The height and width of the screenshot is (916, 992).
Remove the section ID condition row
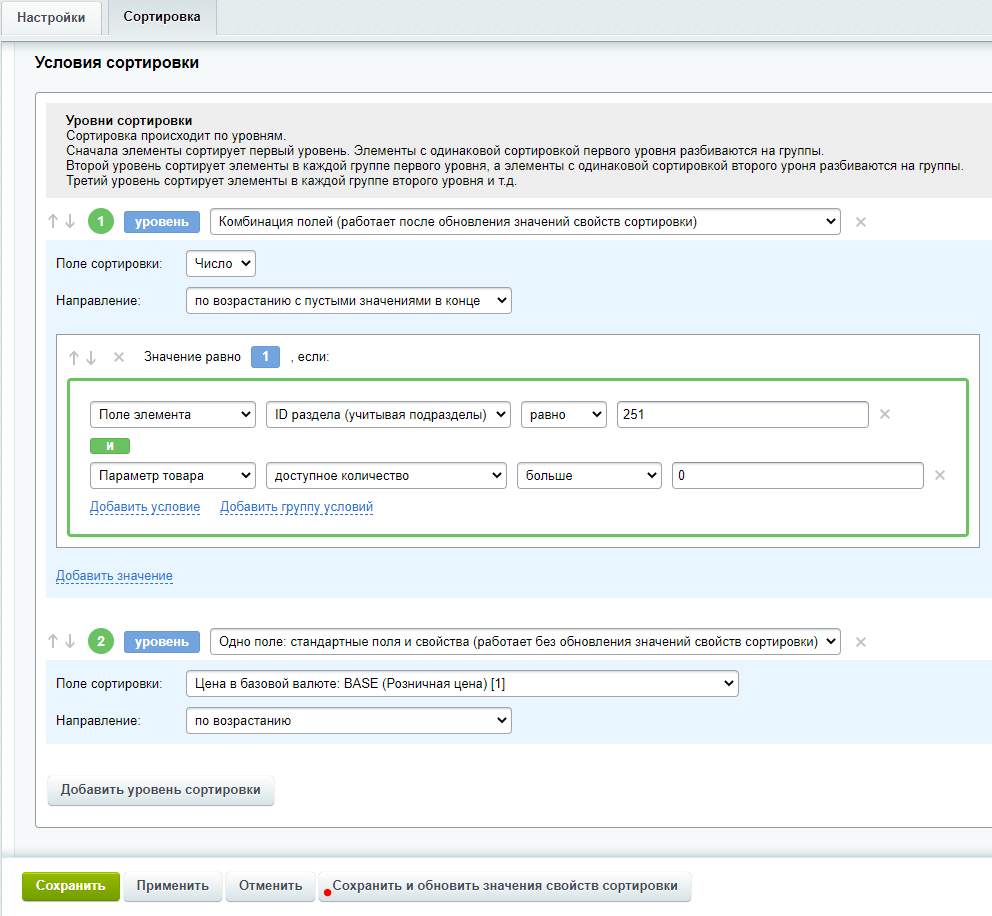pyautogui.click(x=884, y=414)
